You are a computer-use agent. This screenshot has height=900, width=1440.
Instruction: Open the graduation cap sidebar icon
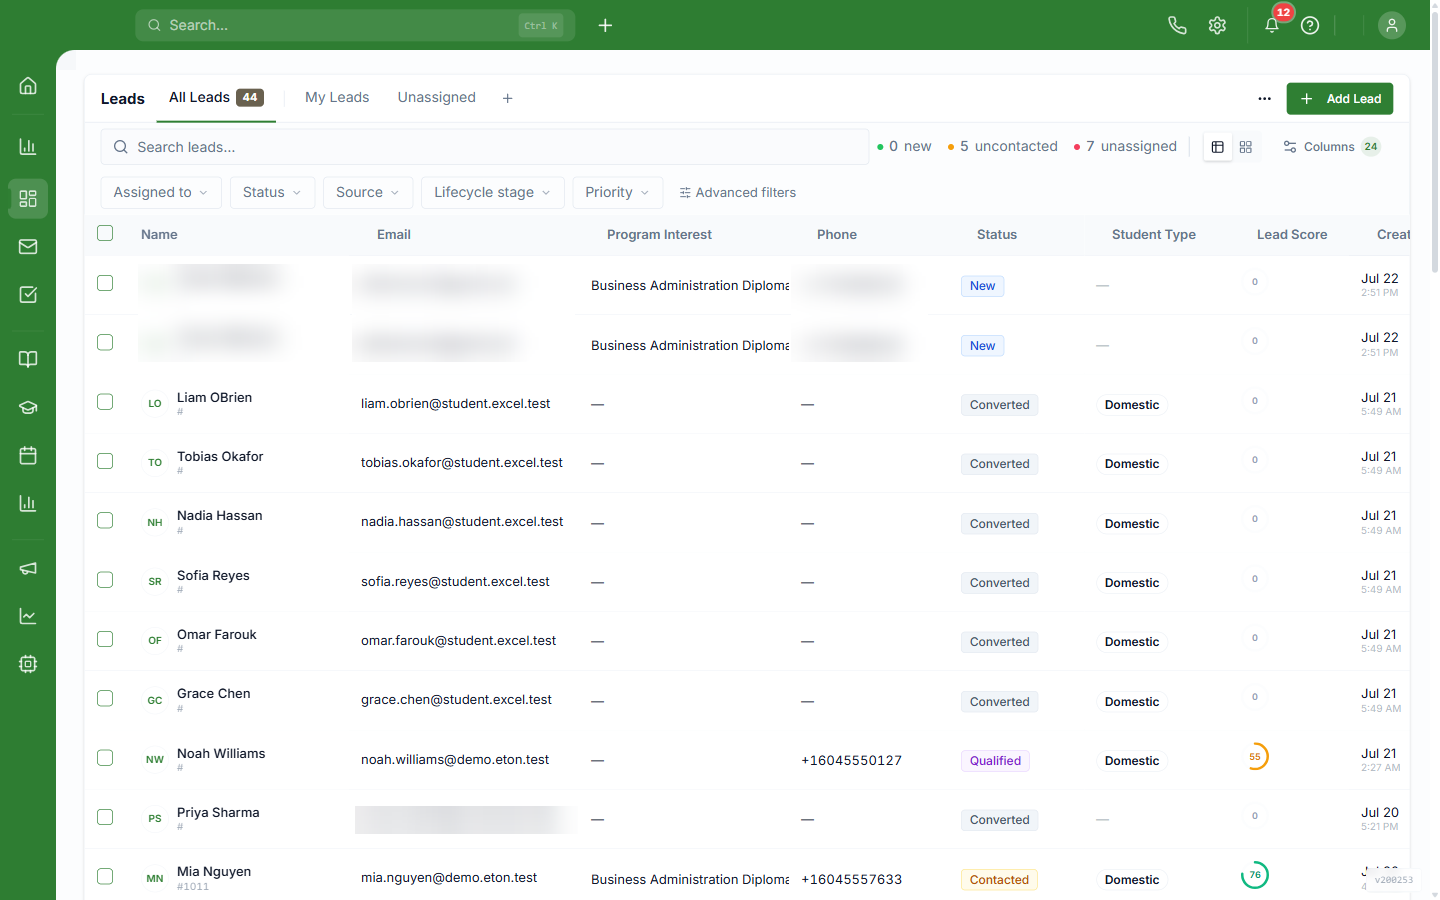click(28, 408)
